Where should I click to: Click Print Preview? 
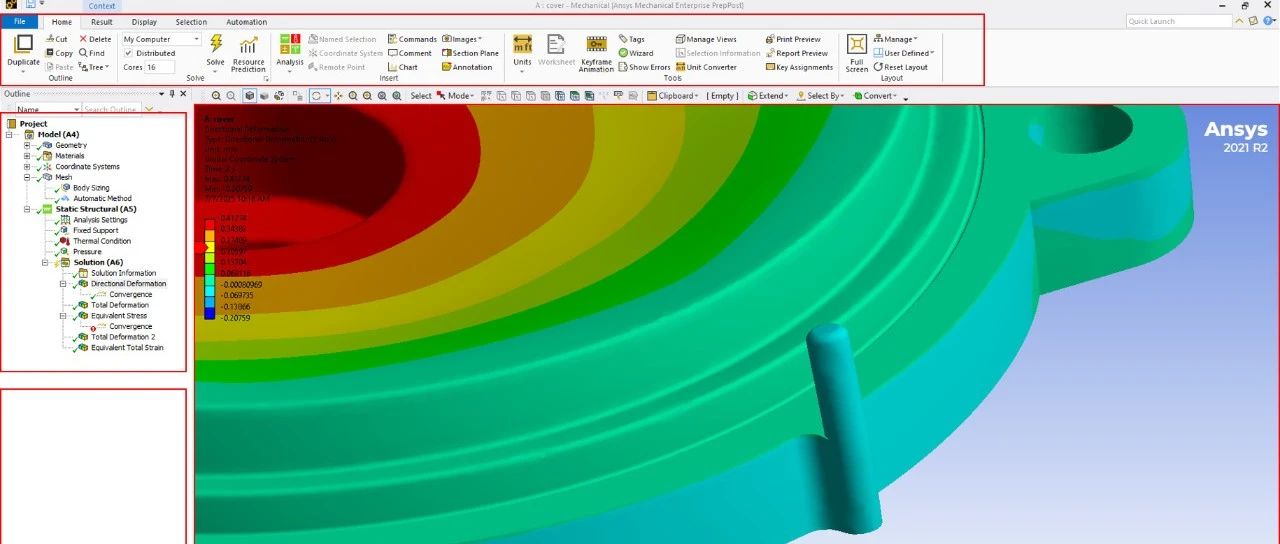[793, 39]
